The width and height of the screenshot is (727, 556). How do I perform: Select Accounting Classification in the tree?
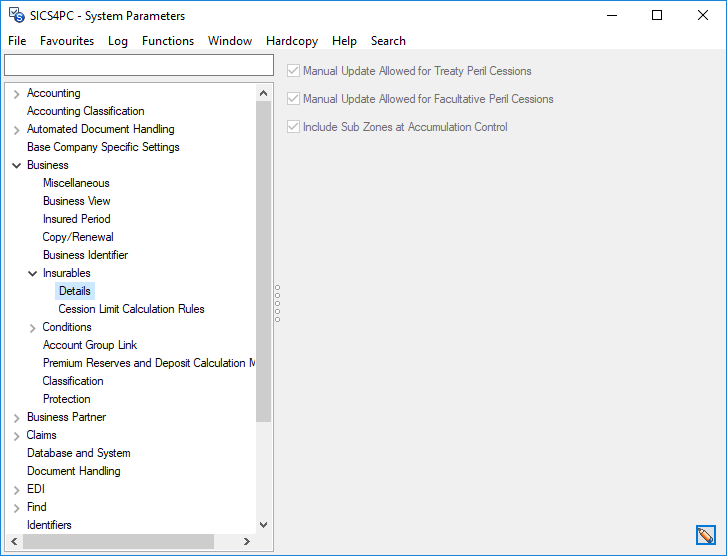point(86,111)
